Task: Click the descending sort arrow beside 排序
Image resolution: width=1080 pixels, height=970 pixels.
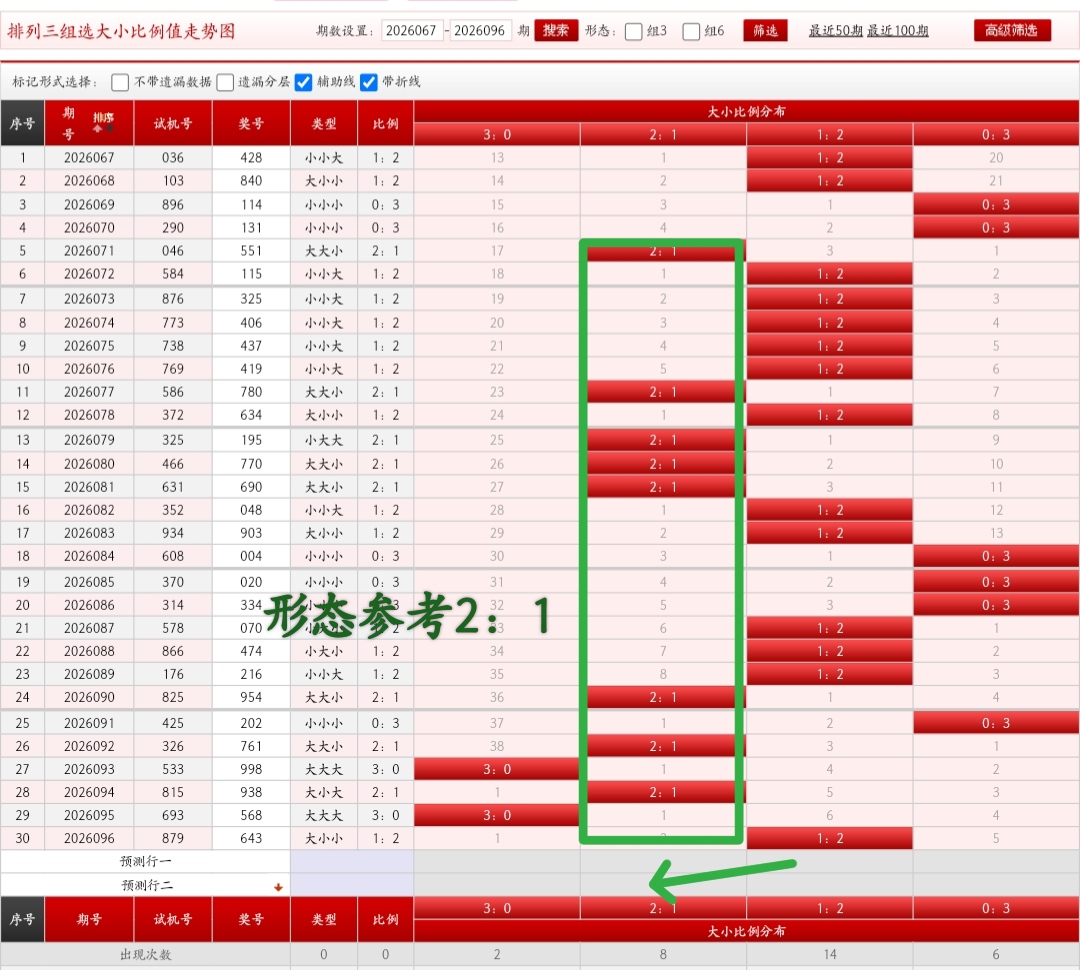Action: click(109, 128)
